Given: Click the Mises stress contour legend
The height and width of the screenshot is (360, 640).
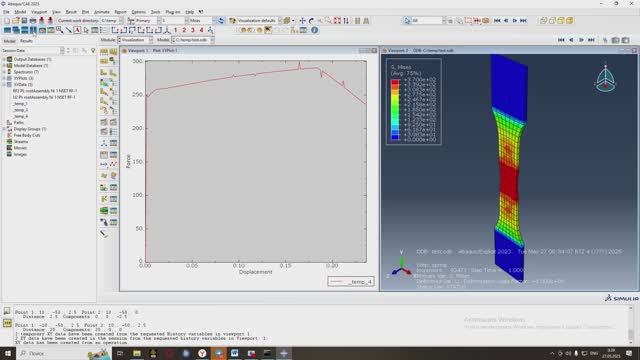Looking at the screenshot, I should pyautogui.click(x=414, y=102).
